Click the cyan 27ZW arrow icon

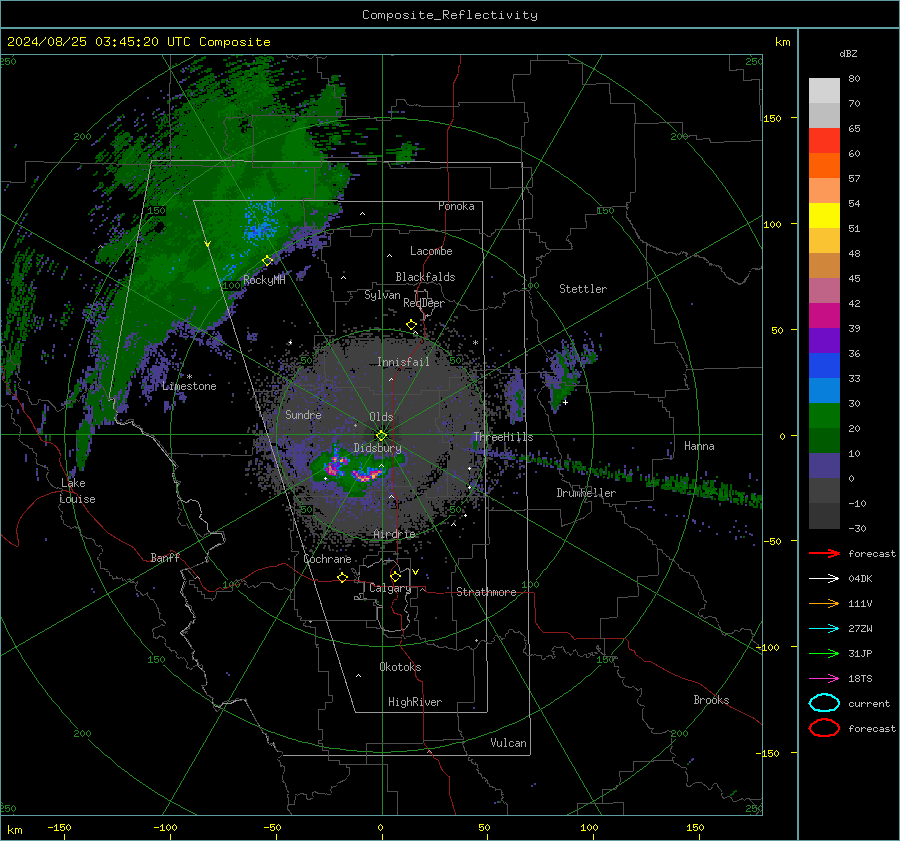[x=824, y=629]
